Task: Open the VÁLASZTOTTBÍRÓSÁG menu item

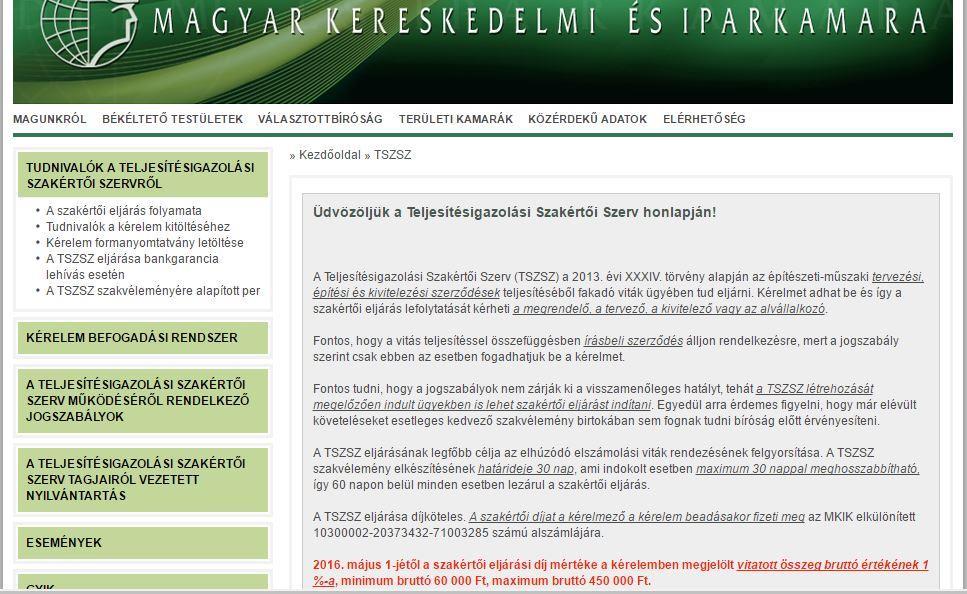Action: click(x=320, y=119)
